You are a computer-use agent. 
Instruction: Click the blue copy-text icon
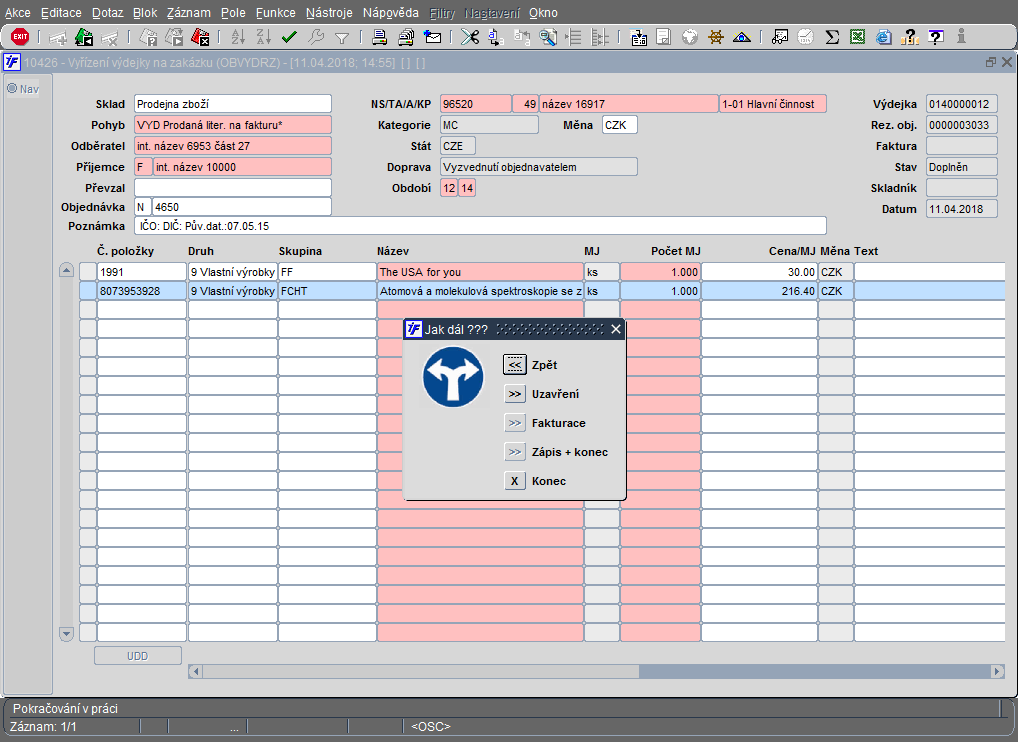pos(496,37)
